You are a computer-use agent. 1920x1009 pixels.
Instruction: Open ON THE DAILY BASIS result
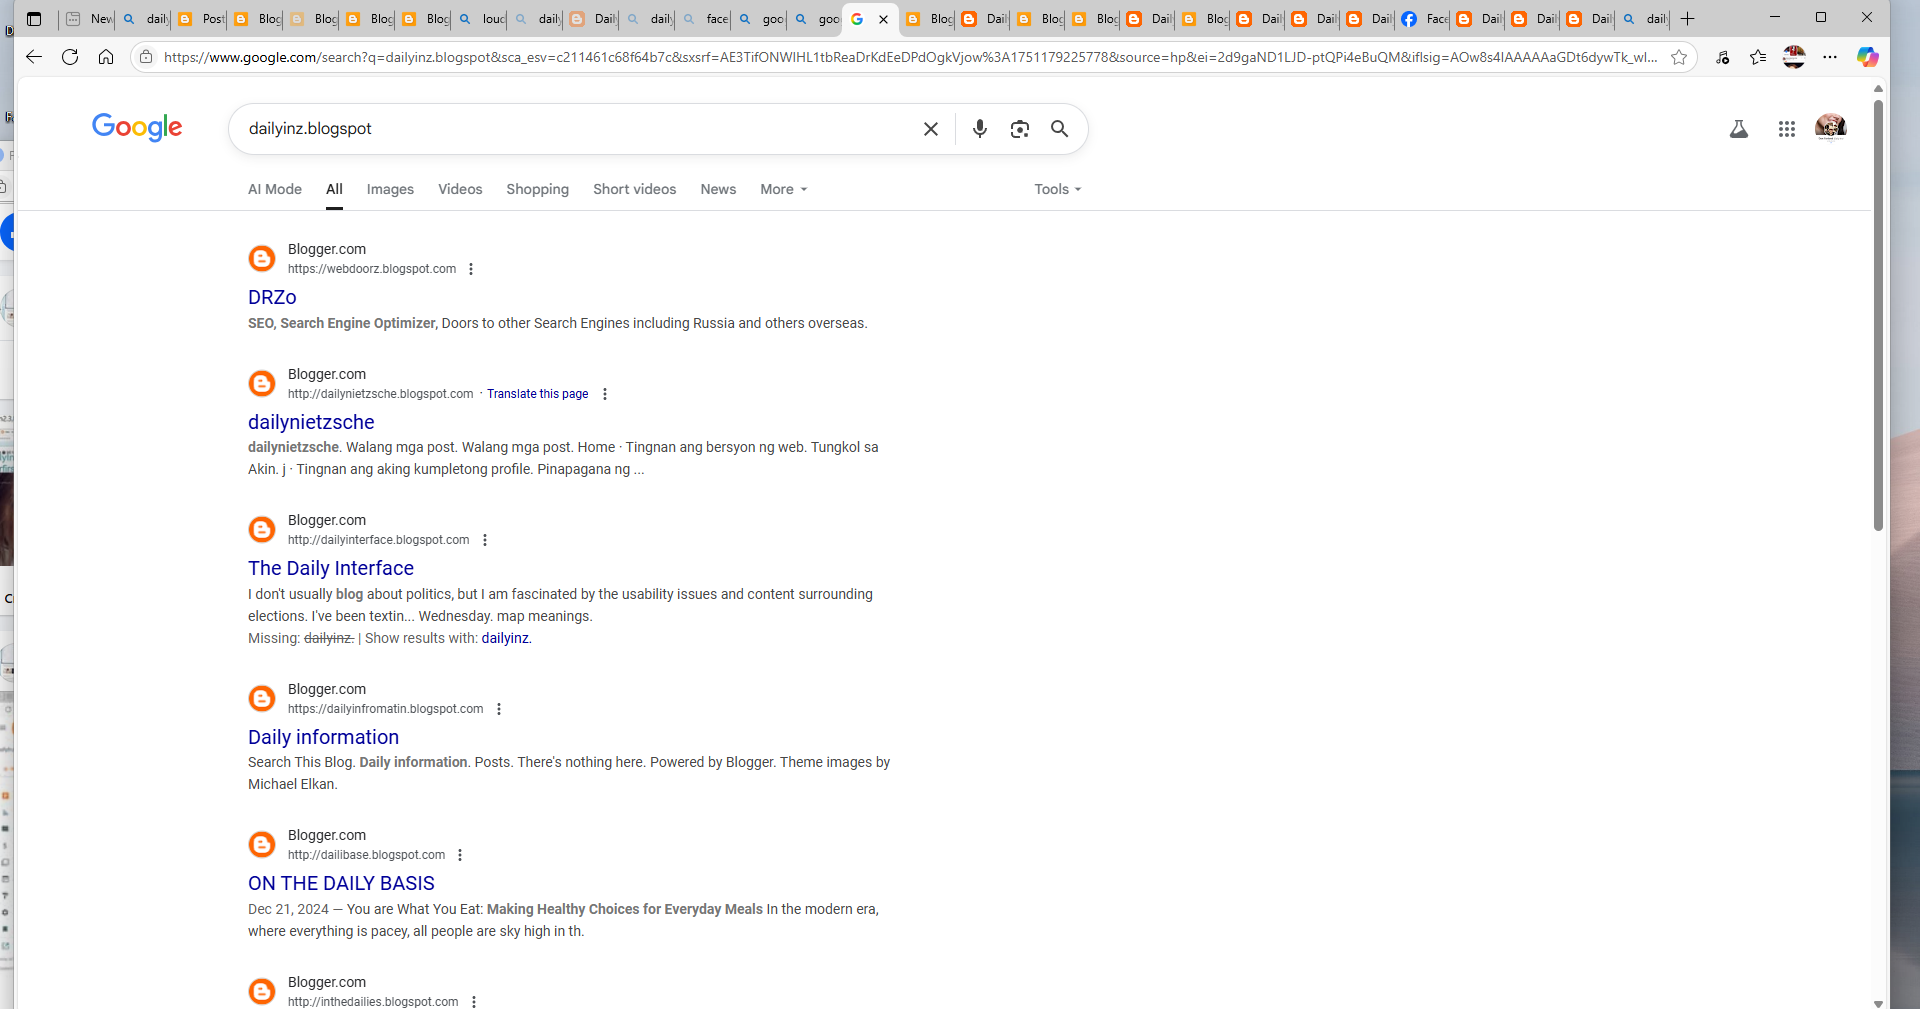pyautogui.click(x=341, y=883)
